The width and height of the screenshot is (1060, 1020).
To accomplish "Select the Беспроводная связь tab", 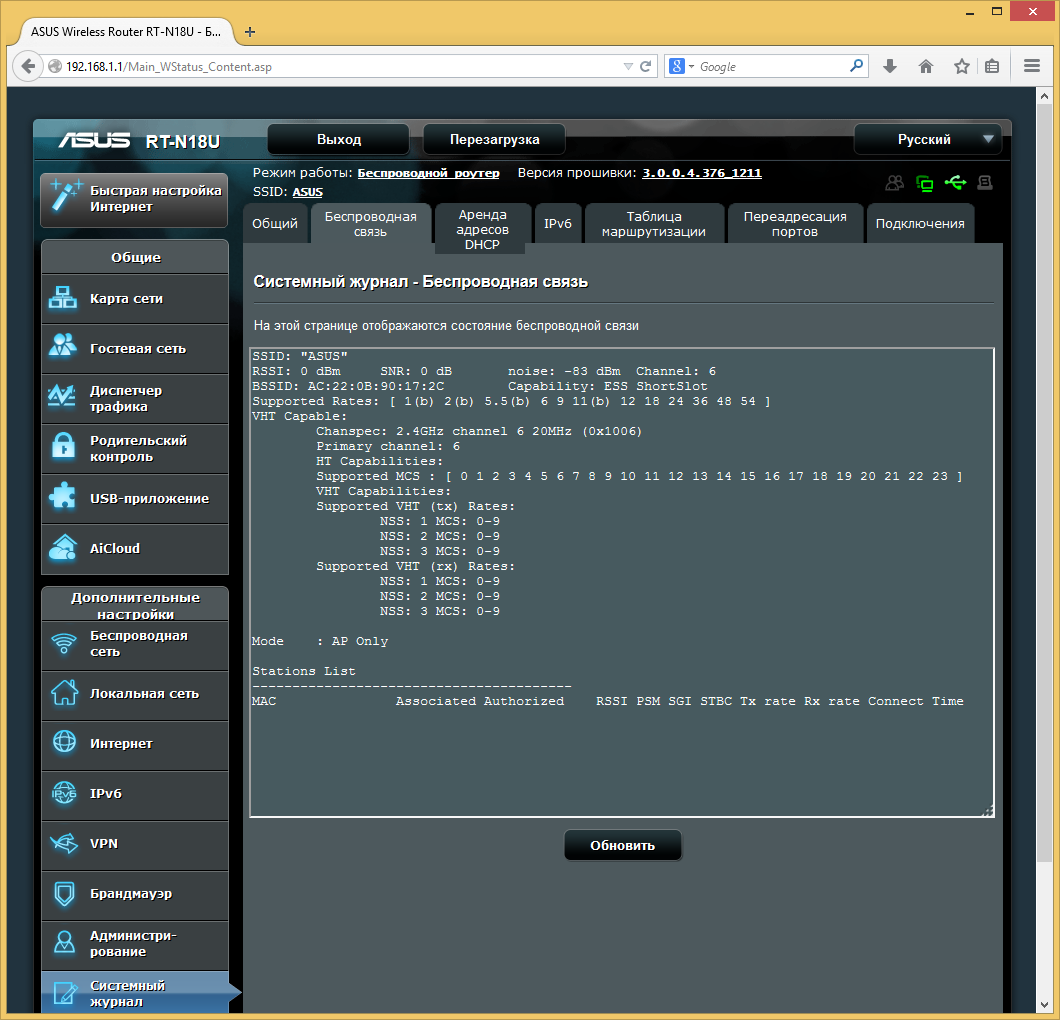I will pyautogui.click(x=370, y=223).
